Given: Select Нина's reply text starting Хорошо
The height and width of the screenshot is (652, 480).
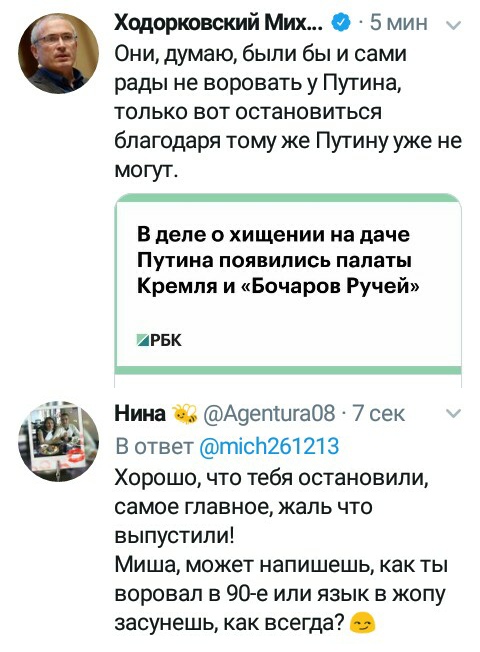Looking at the screenshot, I should tap(281, 550).
